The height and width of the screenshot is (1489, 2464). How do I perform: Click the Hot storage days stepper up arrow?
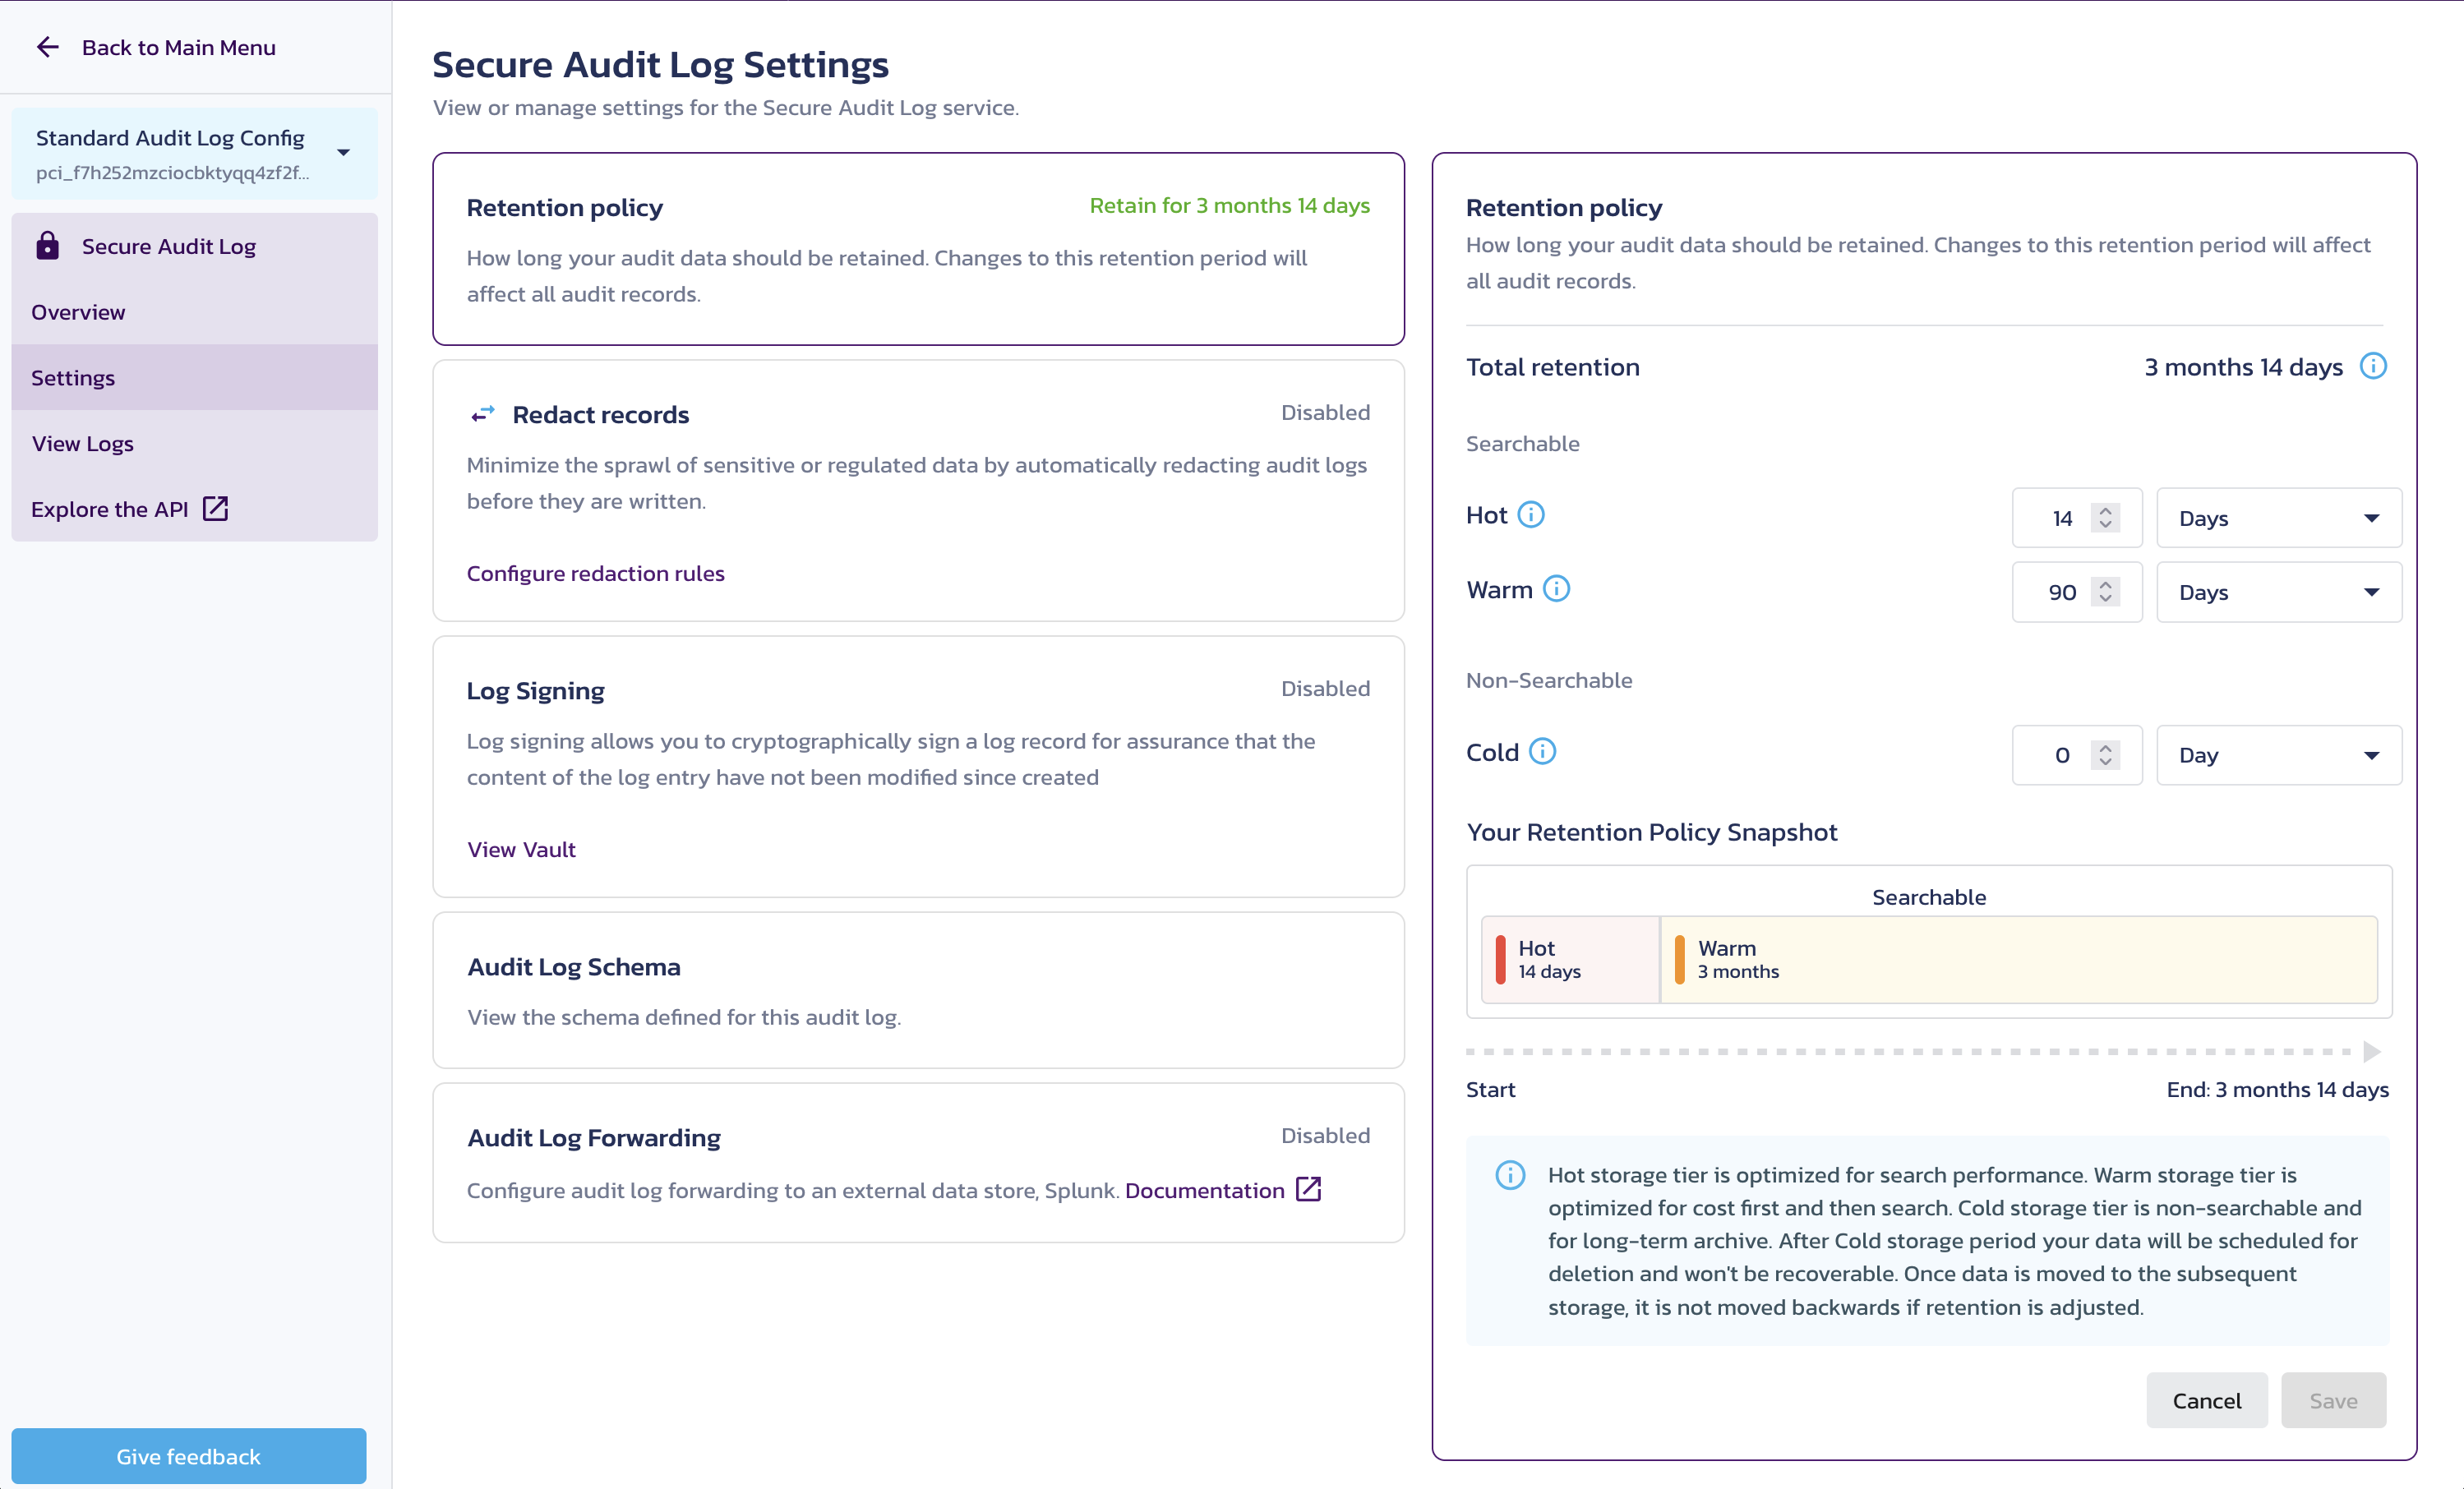point(2105,507)
